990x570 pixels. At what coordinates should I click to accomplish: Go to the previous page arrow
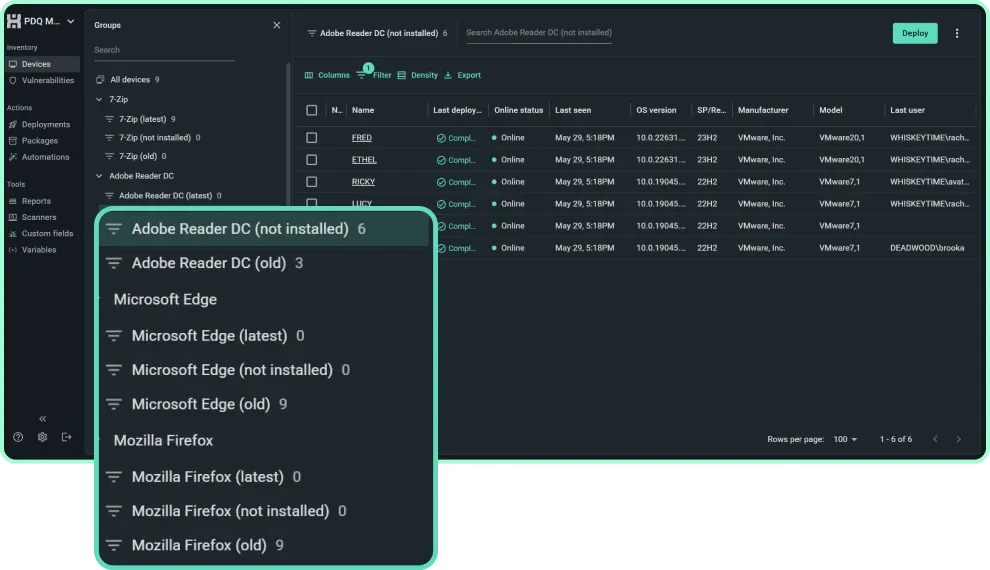(x=935, y=439)
